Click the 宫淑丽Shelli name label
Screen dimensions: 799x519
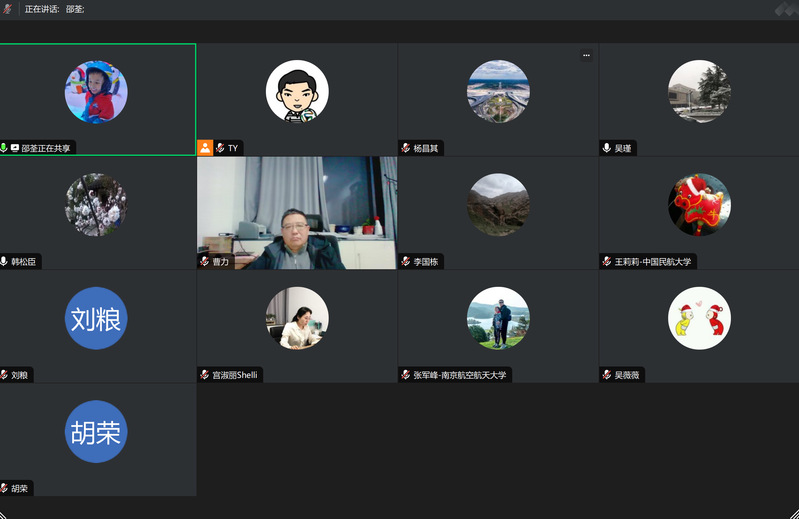pyautogui.click(x=235, y=376)
